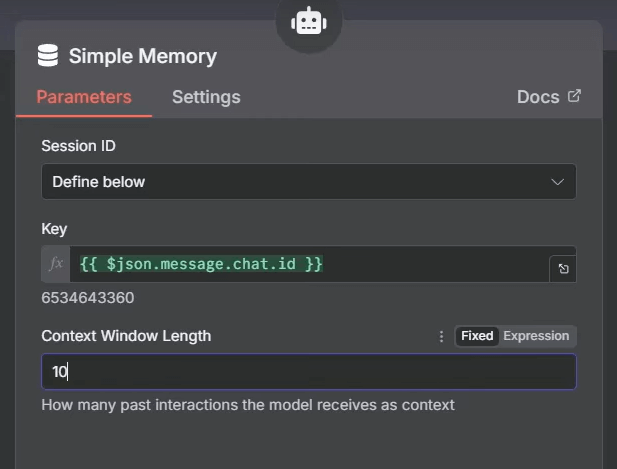Select Expression mode for Context Window Length
This screenshot has width=617, height=469.
pyautogui.click(x=536, y=336)
